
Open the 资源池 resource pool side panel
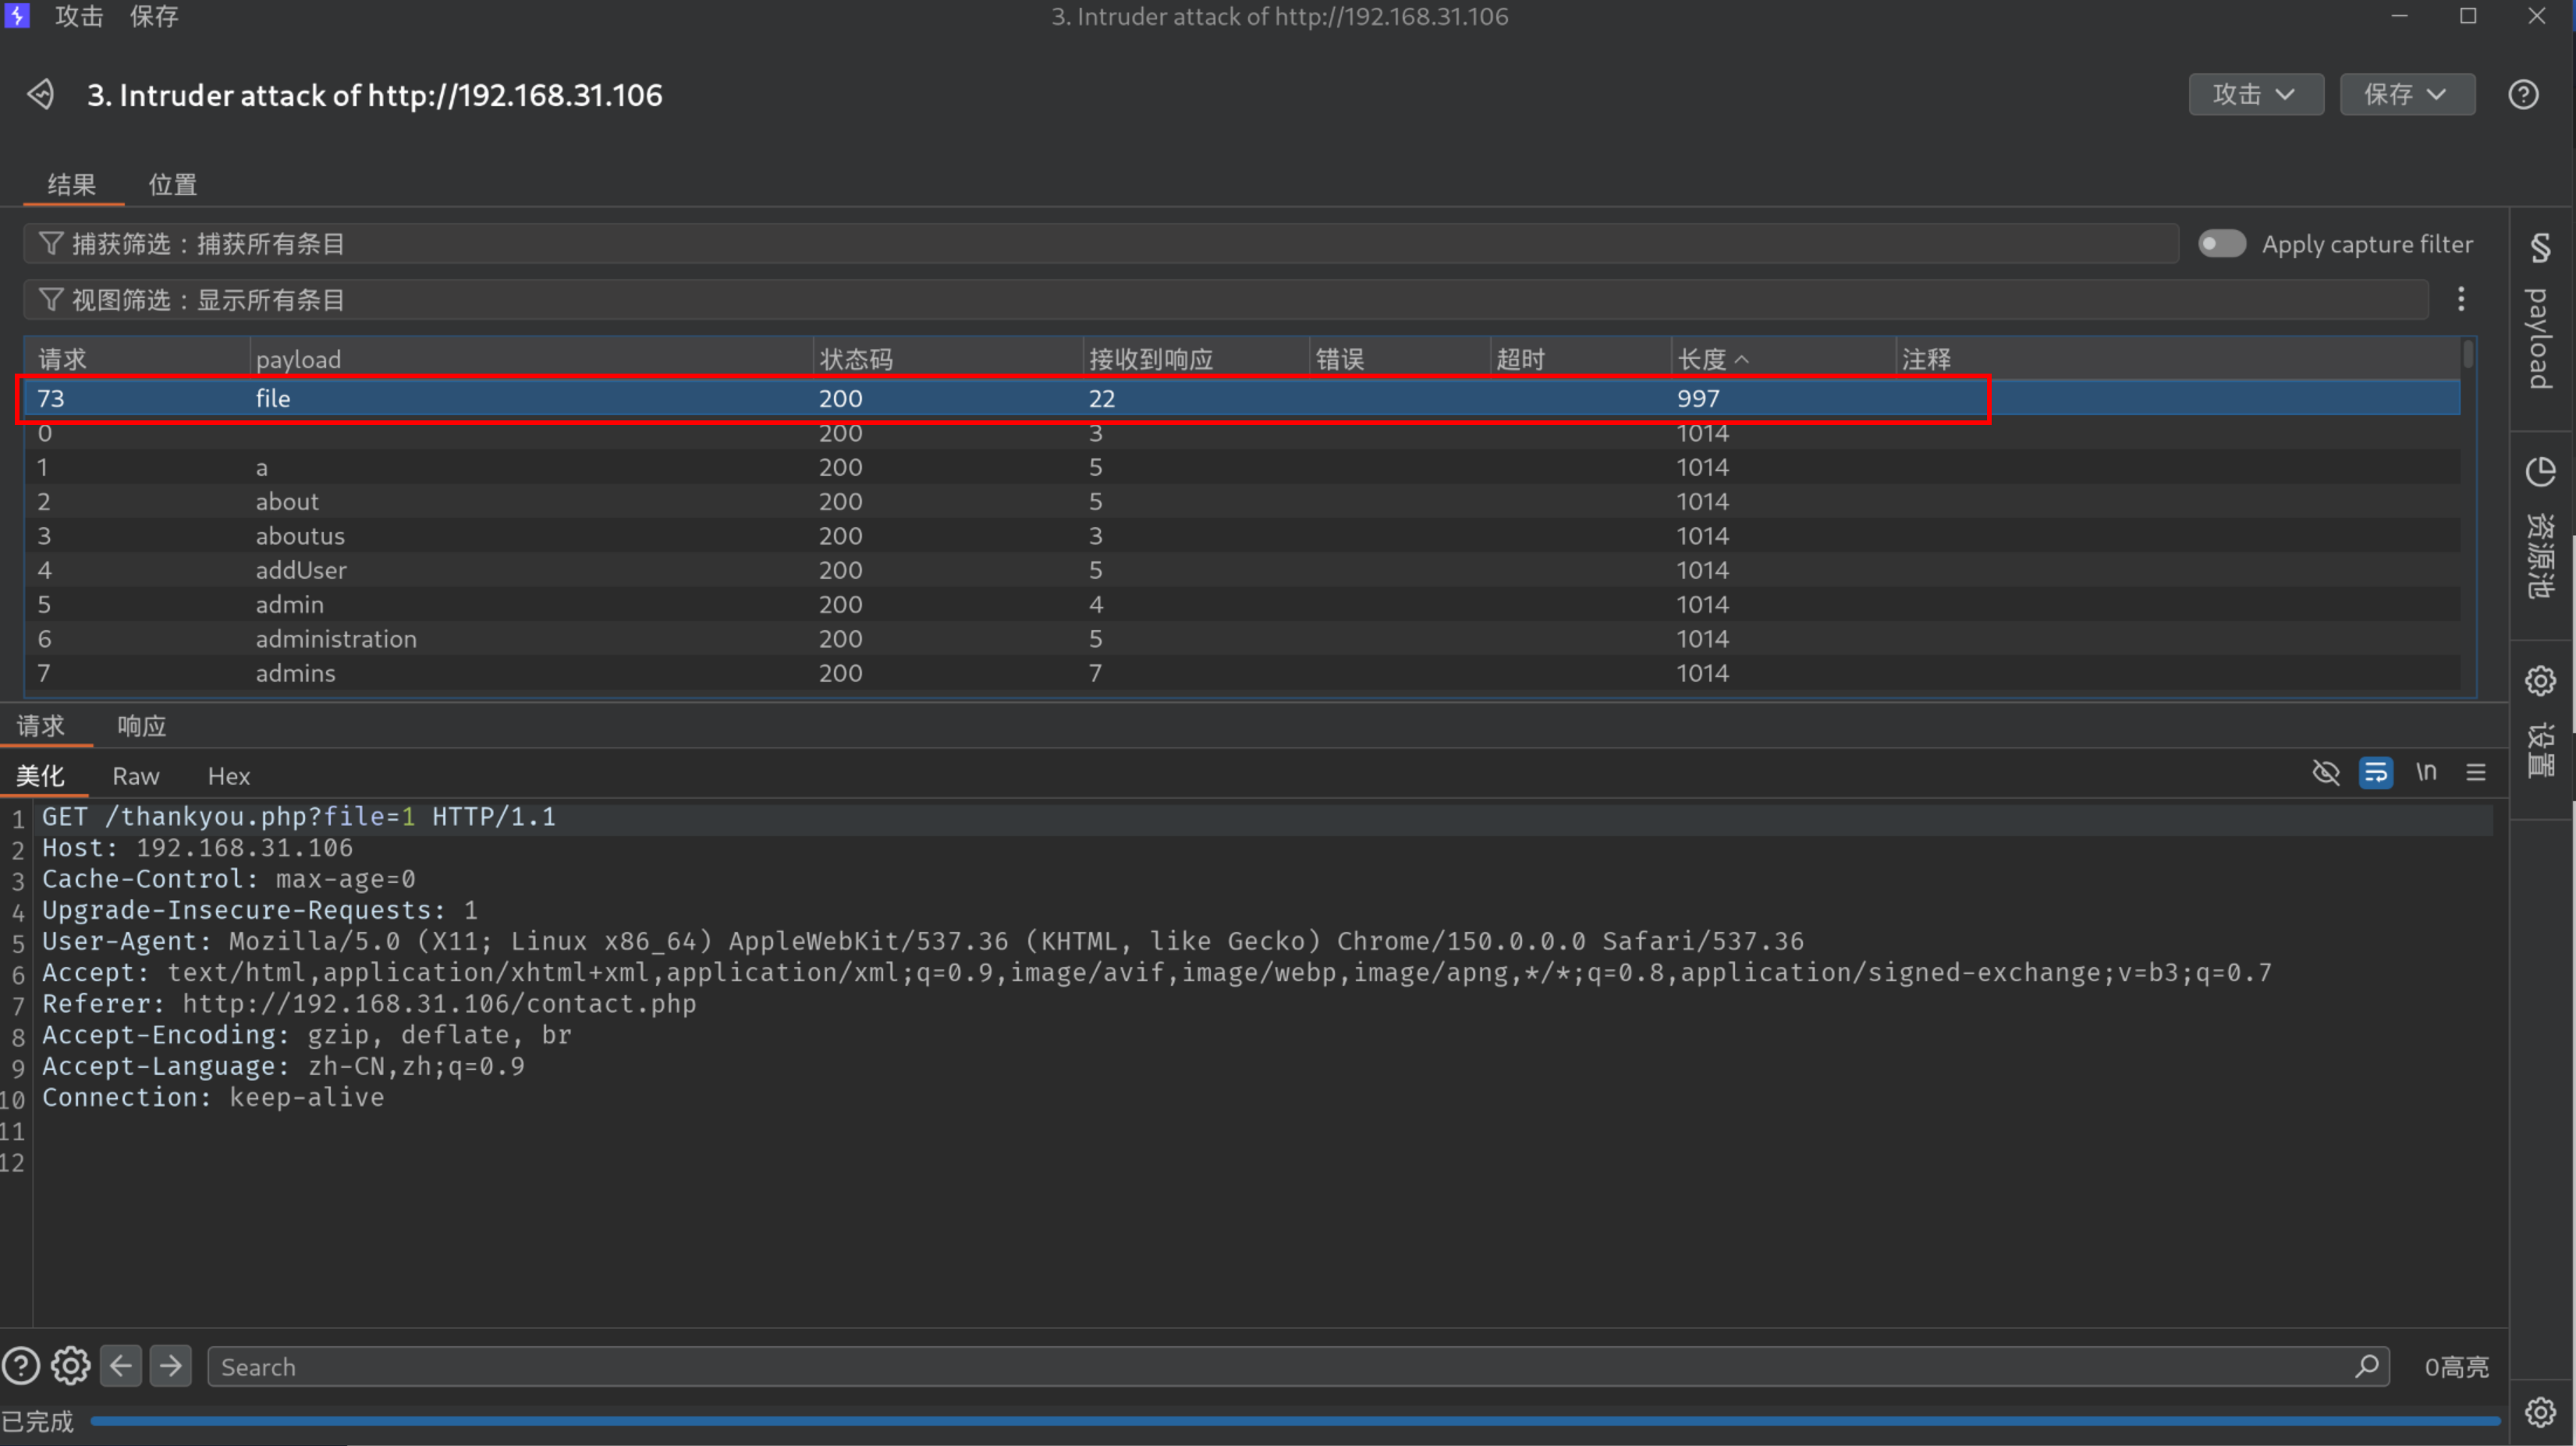(x=2540, y=530)
